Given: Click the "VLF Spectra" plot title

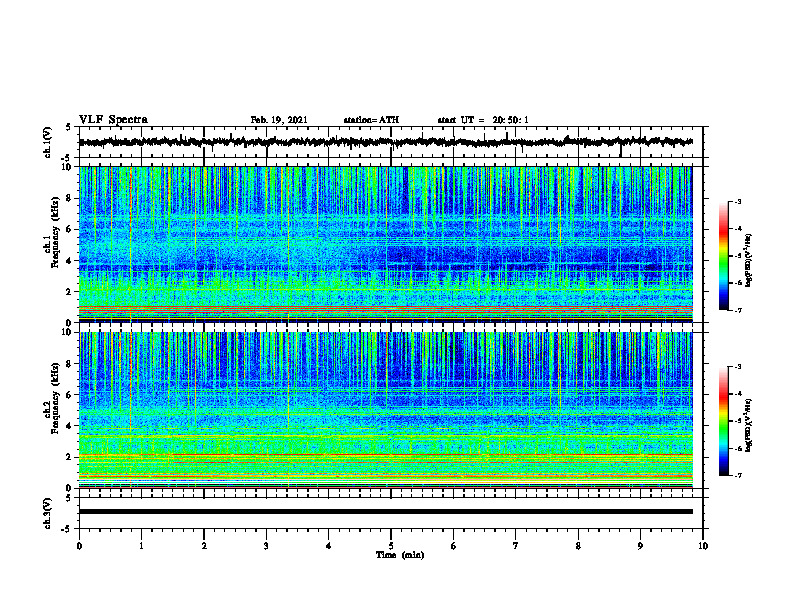Looking at the screenshot, I should tap(113, 120).
